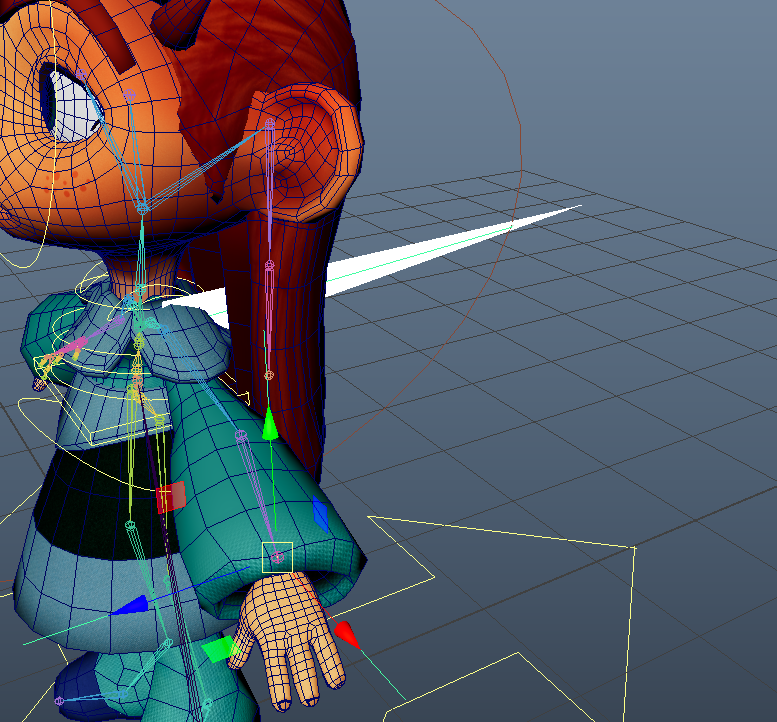The height and width of the screenshot is (722, 777).
Task: Click the blue plane handle square on the sleeve
Action: tap(321, 514)
